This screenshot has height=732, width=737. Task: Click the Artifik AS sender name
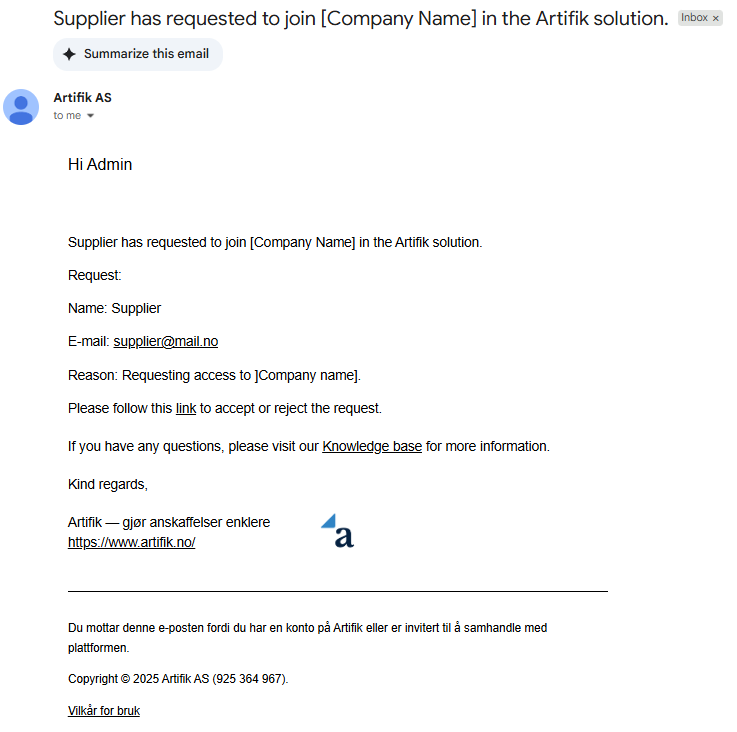[x=82, y=98]
